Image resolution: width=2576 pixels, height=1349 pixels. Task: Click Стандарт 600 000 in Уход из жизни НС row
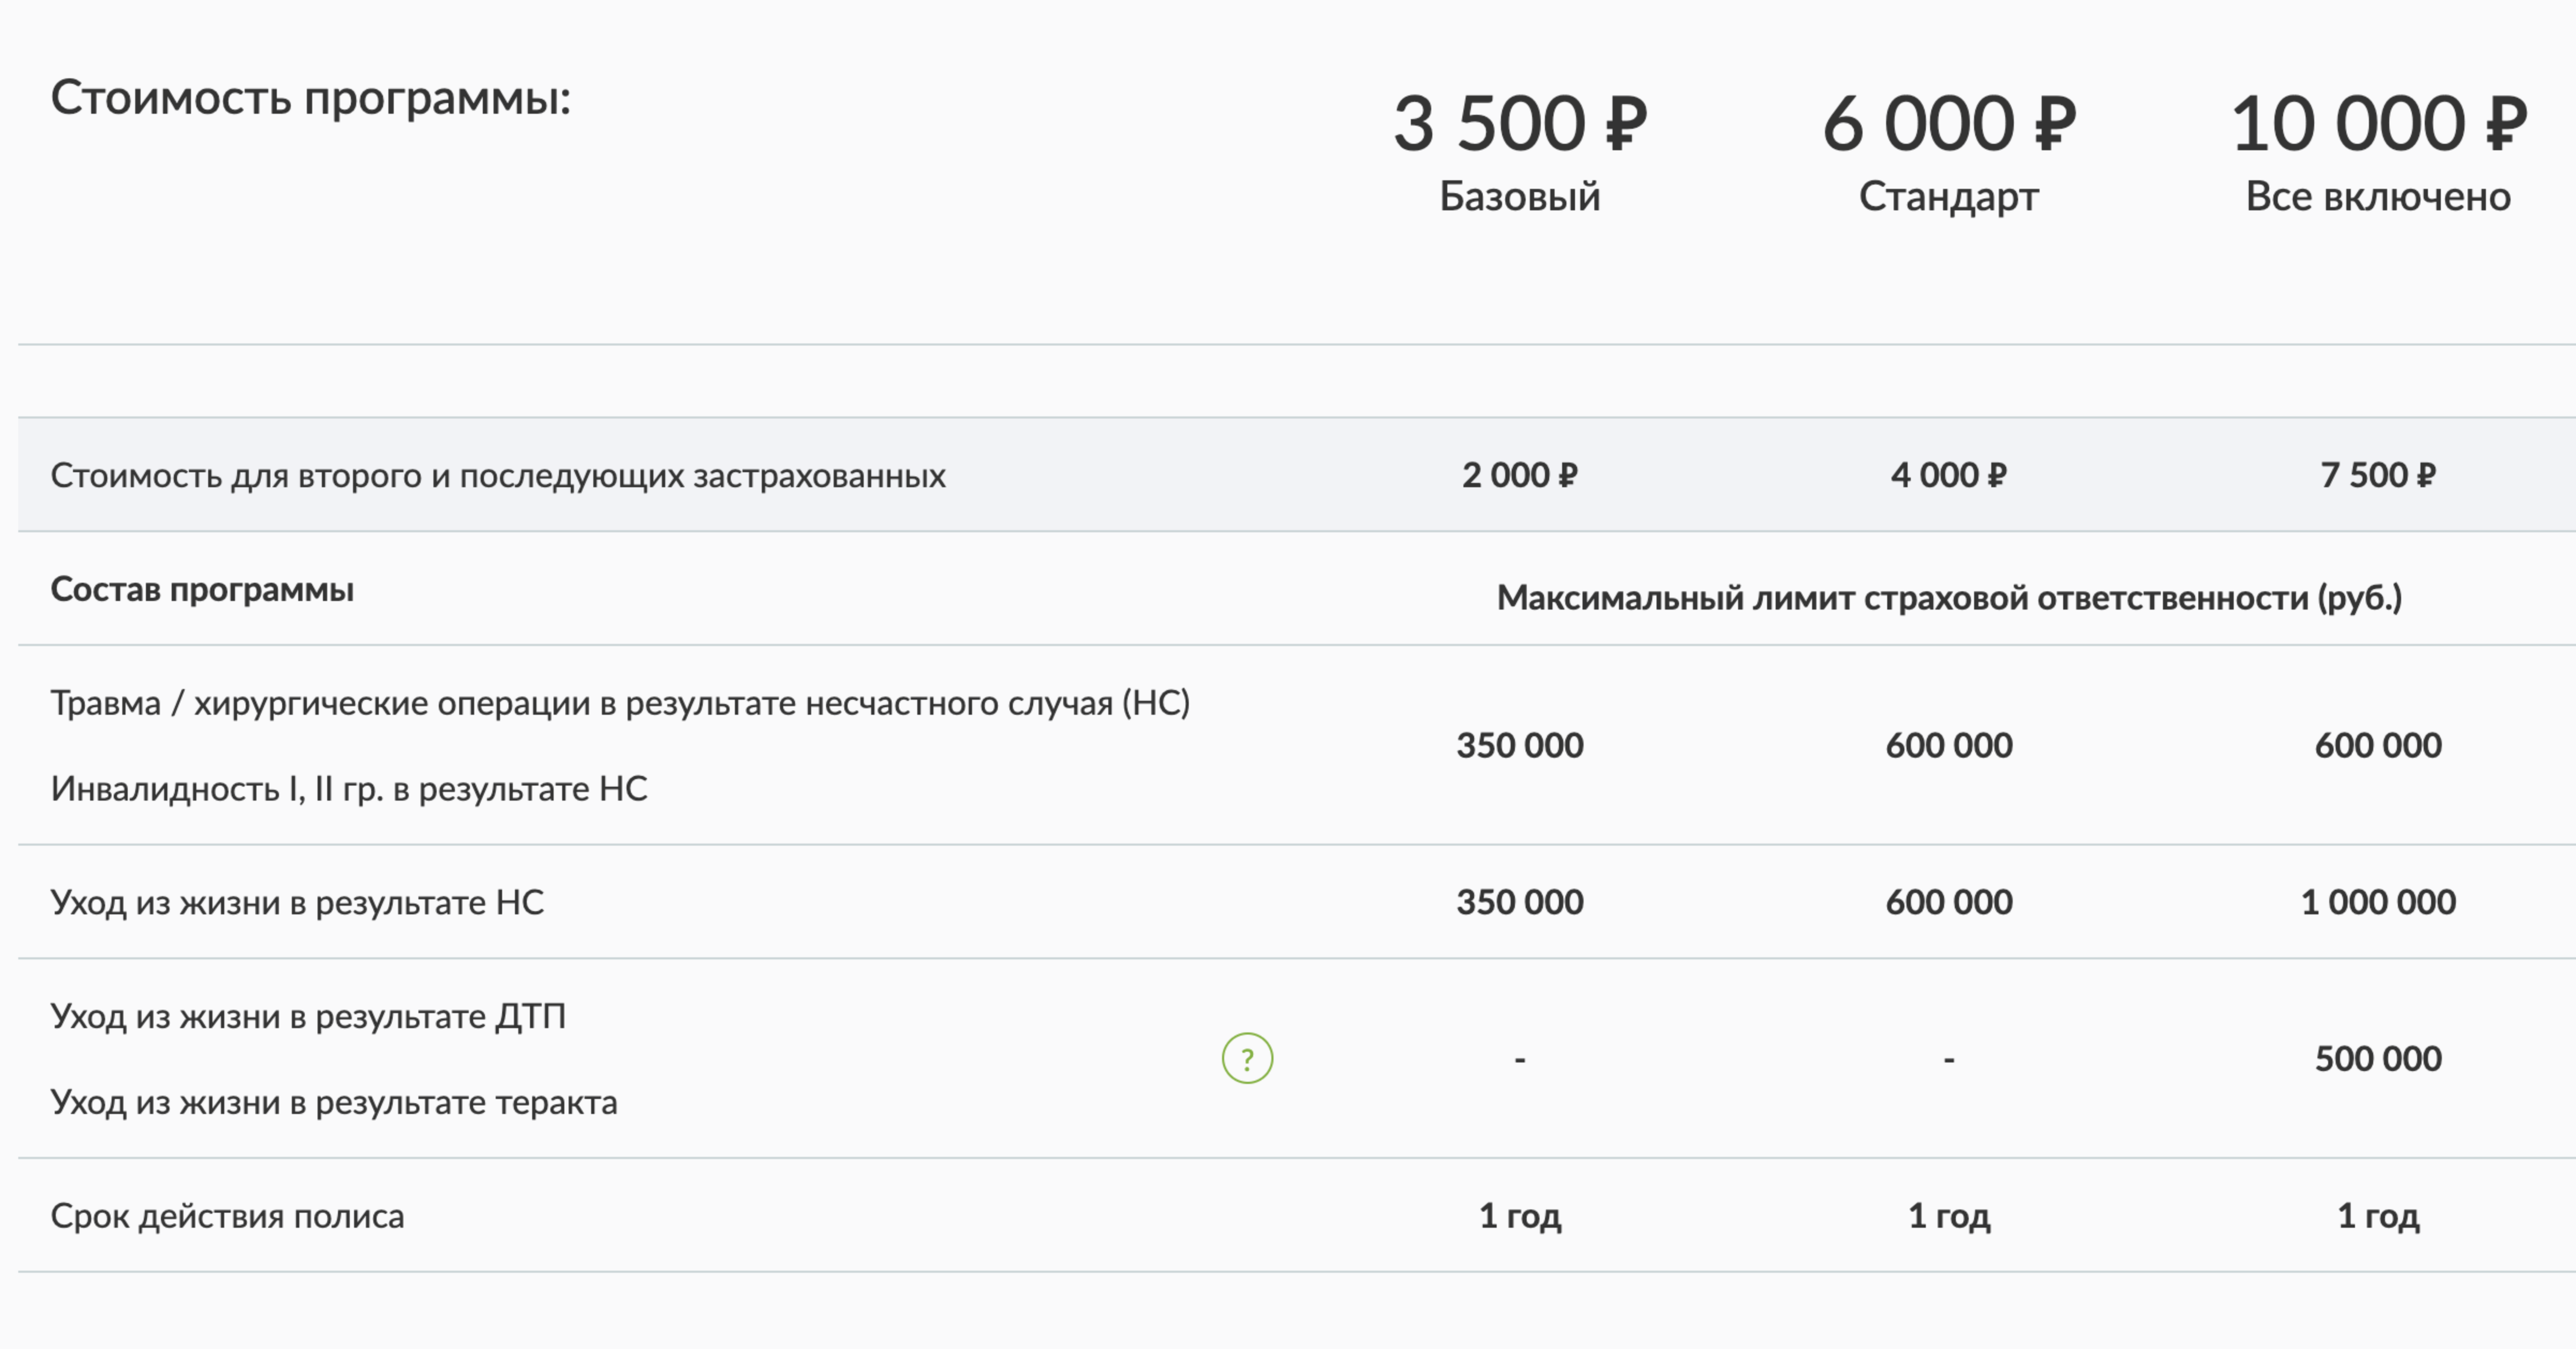[x=1949, y=902]
